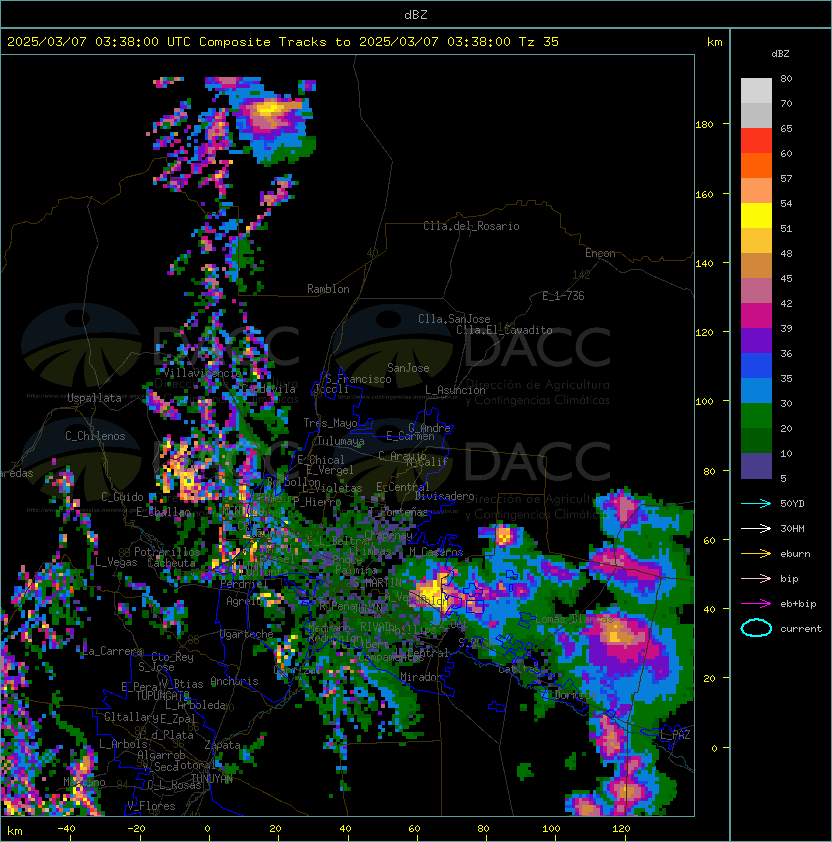The image size is (832, 842).
Task: Click the Encon map label
Action: 600,253
